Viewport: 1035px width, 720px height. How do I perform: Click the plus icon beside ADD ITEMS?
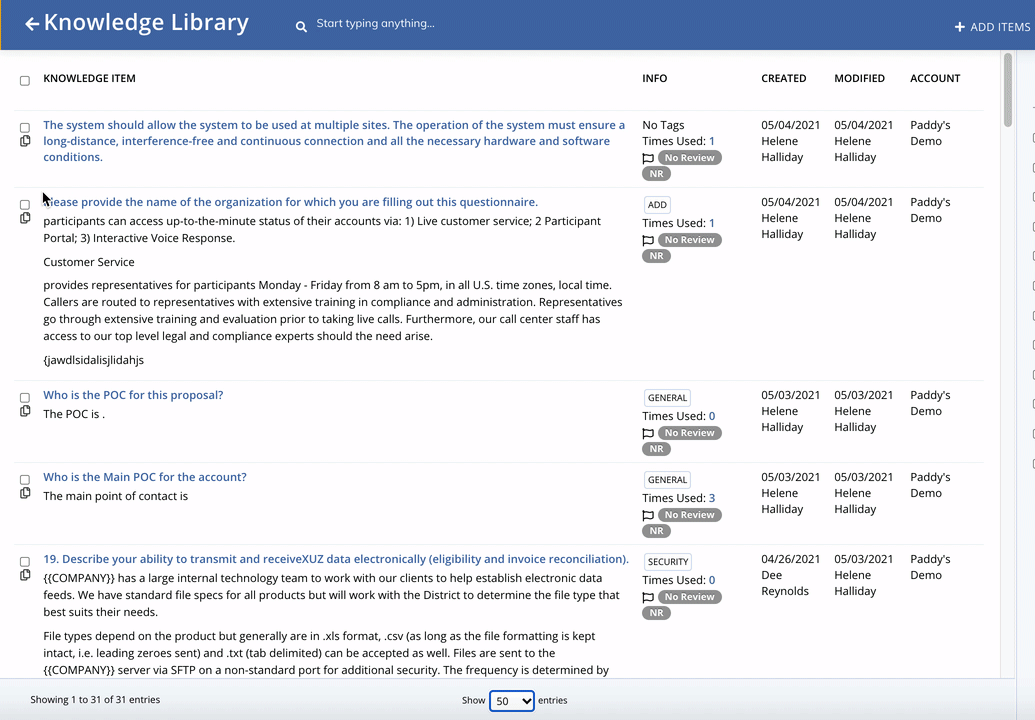960,27
